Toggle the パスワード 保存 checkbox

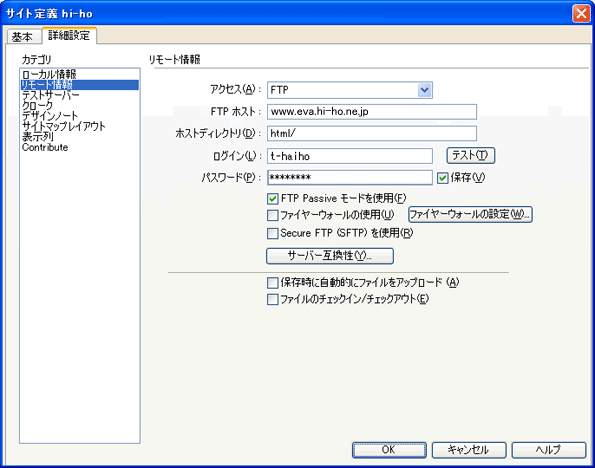[442, 178]
